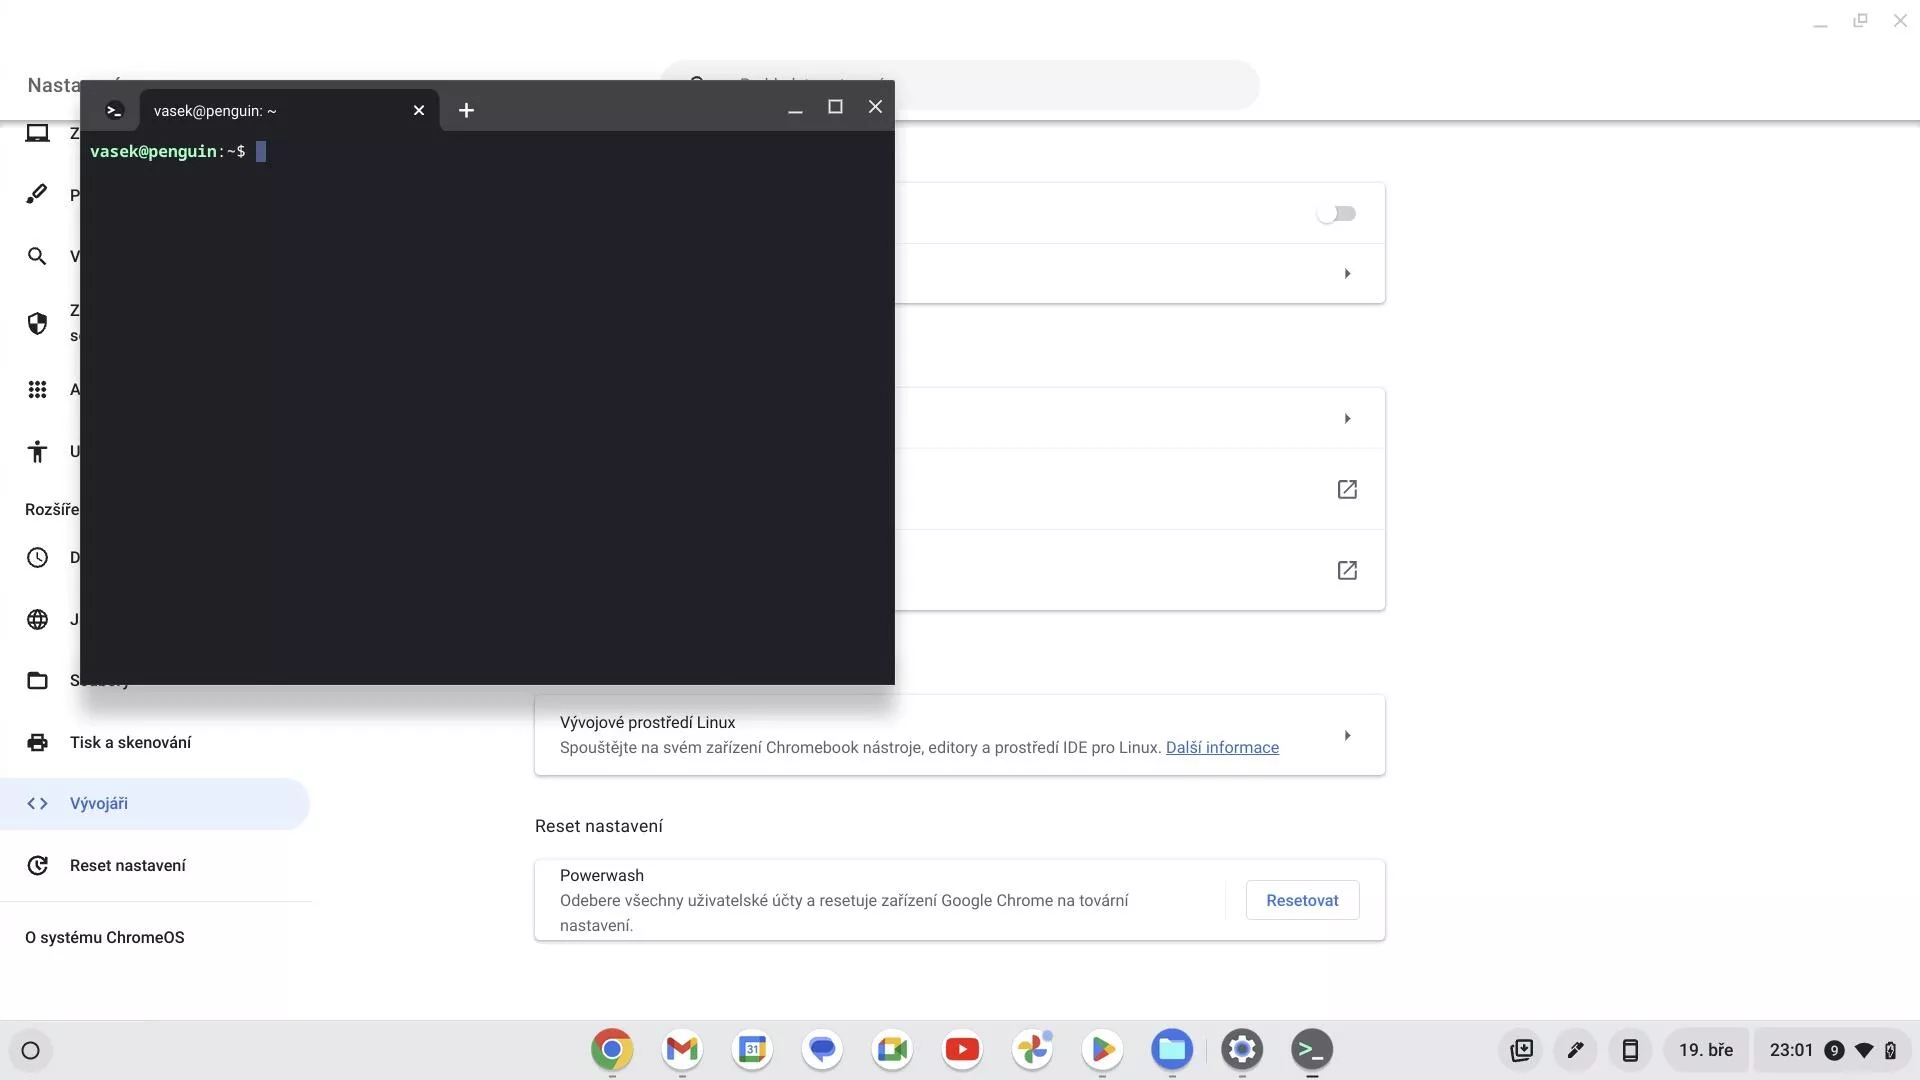
Task: Open the upper external link icon
Action: click(x=1347, y=489)
